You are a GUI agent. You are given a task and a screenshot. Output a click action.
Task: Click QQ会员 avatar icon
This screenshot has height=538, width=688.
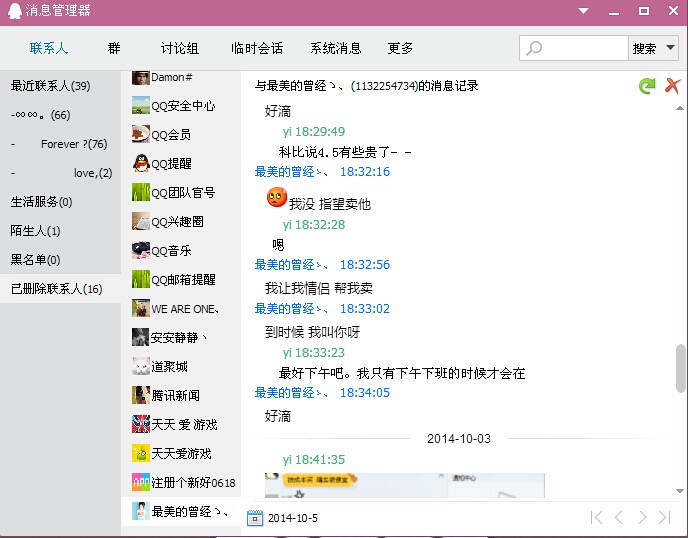coord(140,135)
